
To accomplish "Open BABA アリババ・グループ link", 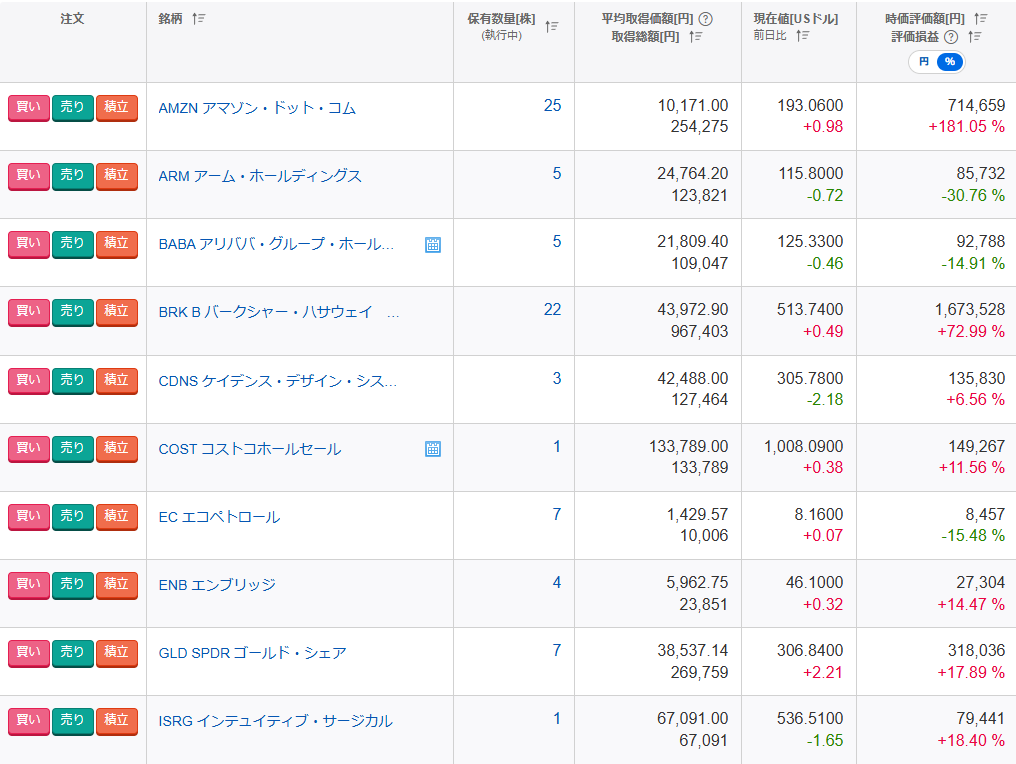I will (276, 244).
